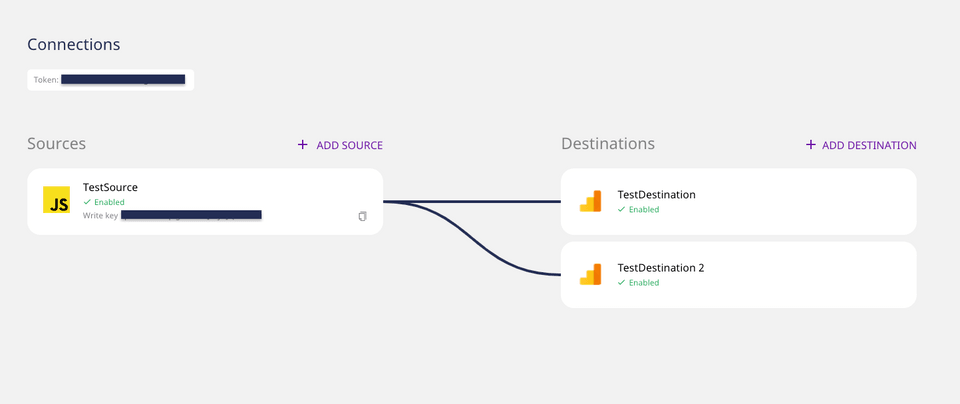
Task: Click the JavaScript icon on TestSource
Action: (x=56, y=200)
